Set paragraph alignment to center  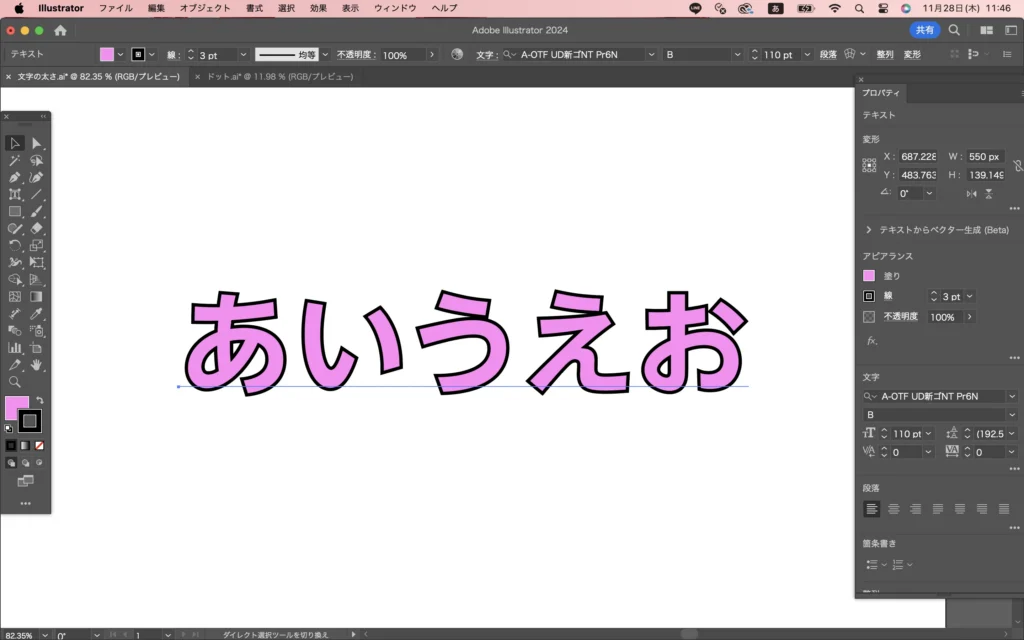[893, 509]
